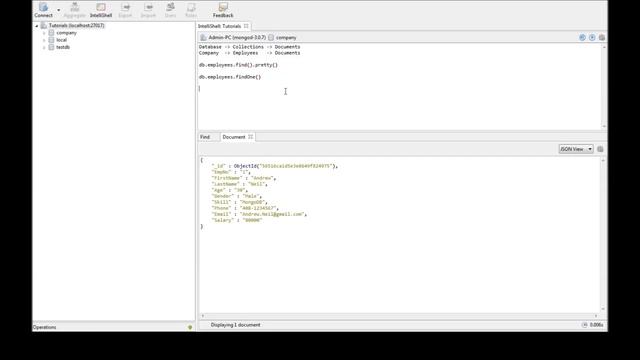The image size is (640, 360).
Task: Click the Aggregate toolbar icon
Action: pos(74,10)
